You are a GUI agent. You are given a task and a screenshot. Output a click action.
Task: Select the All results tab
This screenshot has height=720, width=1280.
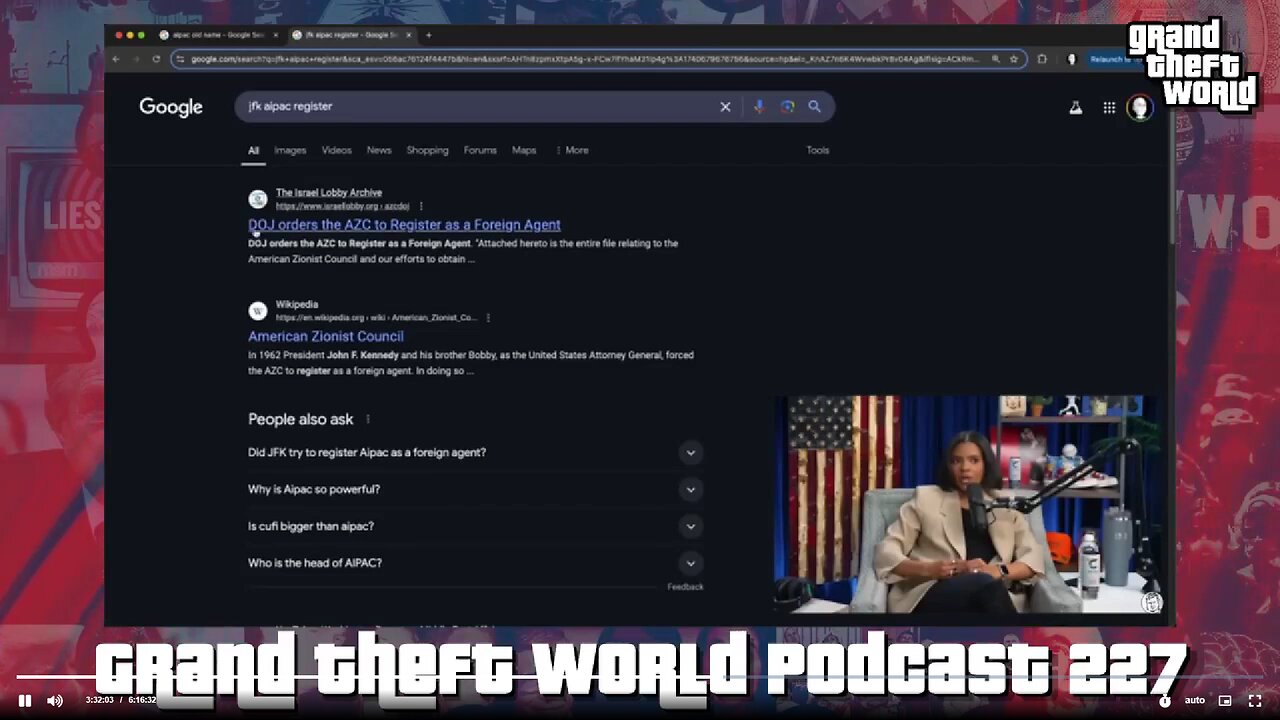click(253, 150)
